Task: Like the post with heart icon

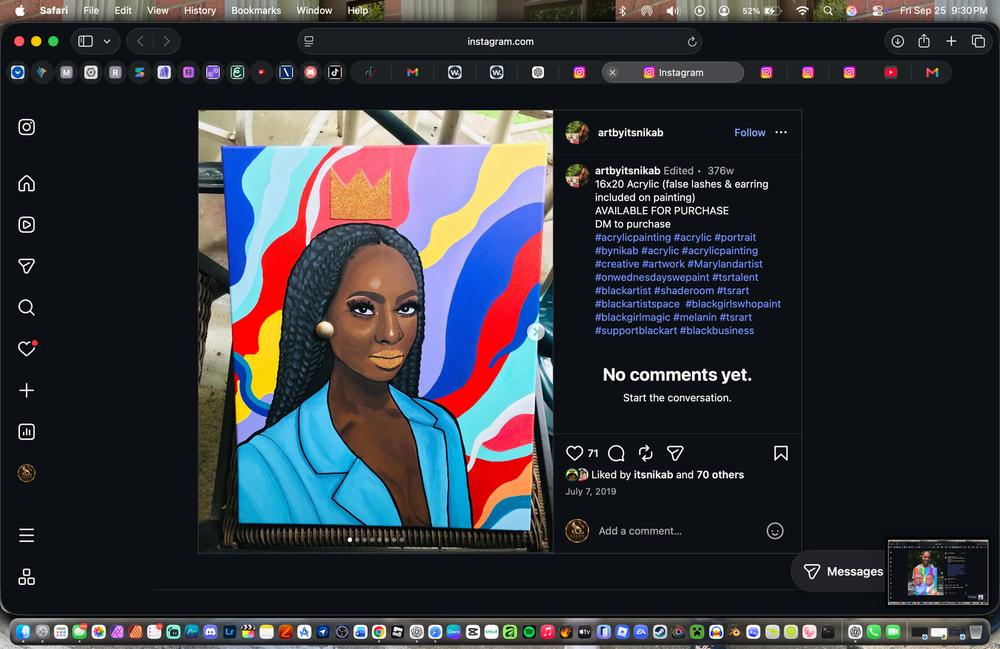Action: 575,453
